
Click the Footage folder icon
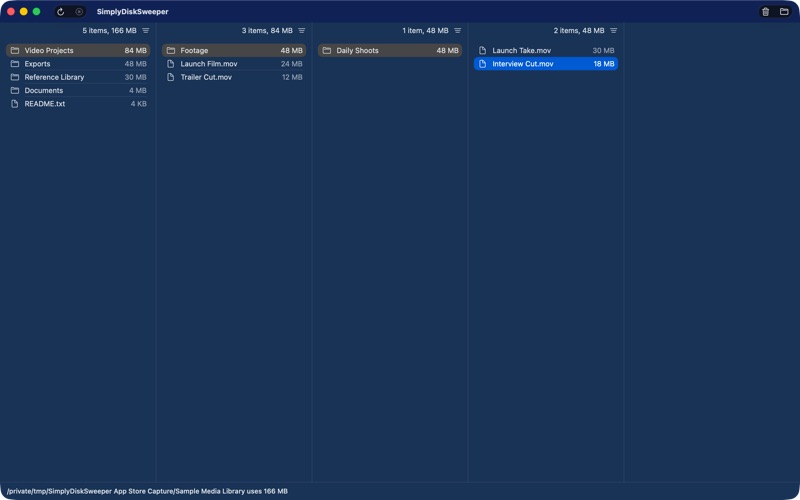click(171, 51)
